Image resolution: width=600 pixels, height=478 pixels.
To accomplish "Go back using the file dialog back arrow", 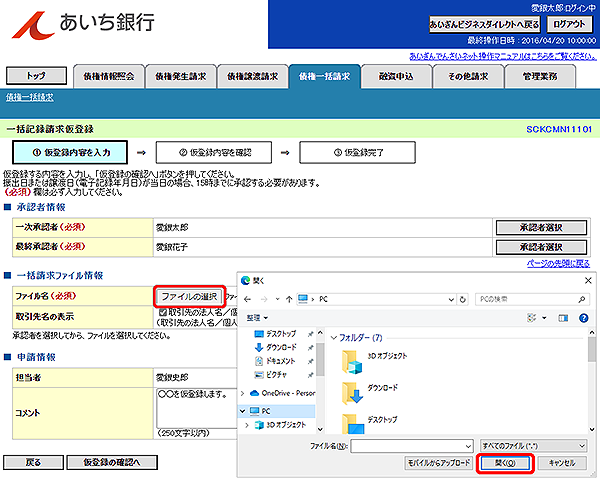I will (248, 299).
